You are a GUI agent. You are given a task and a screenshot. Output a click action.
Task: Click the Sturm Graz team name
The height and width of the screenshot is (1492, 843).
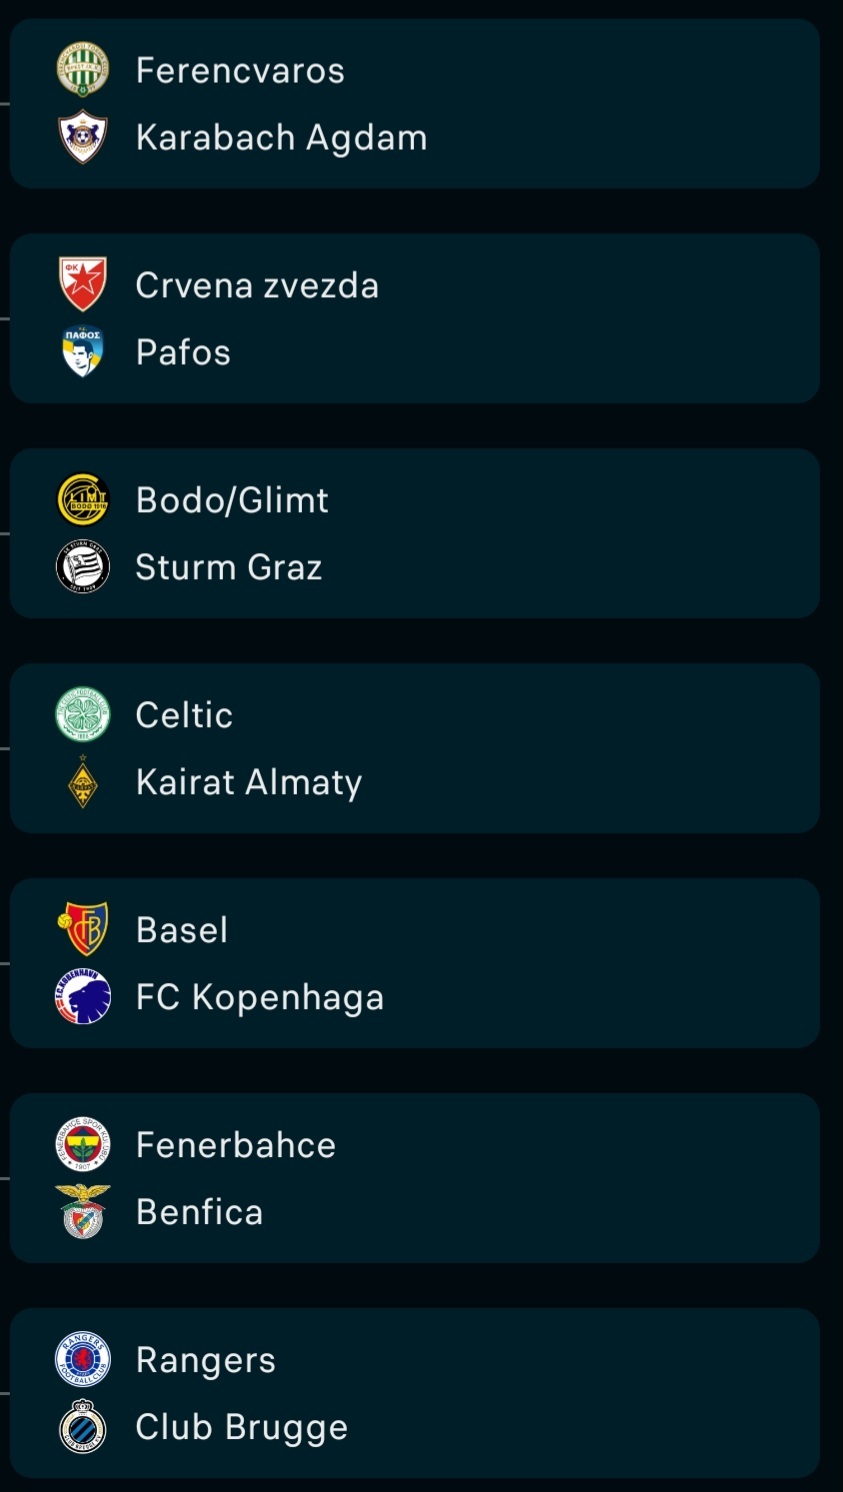point(229,567)
